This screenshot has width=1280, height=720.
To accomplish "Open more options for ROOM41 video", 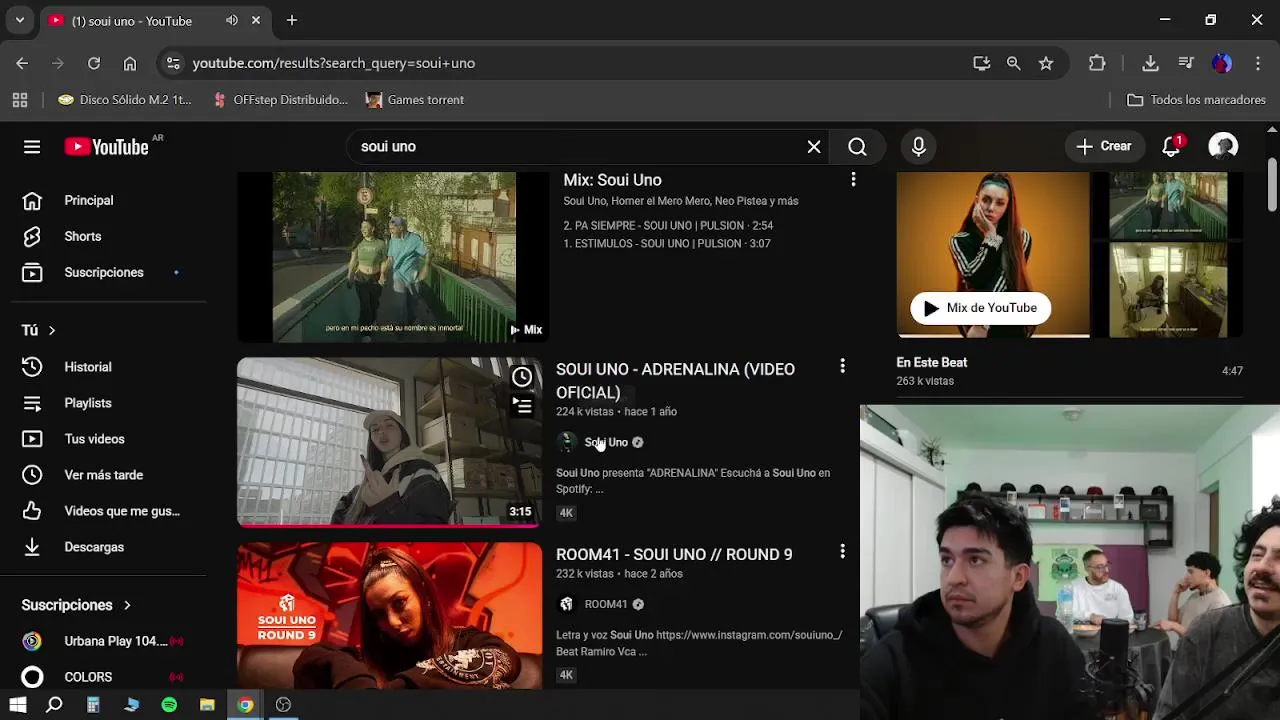I will coord(842,551).
